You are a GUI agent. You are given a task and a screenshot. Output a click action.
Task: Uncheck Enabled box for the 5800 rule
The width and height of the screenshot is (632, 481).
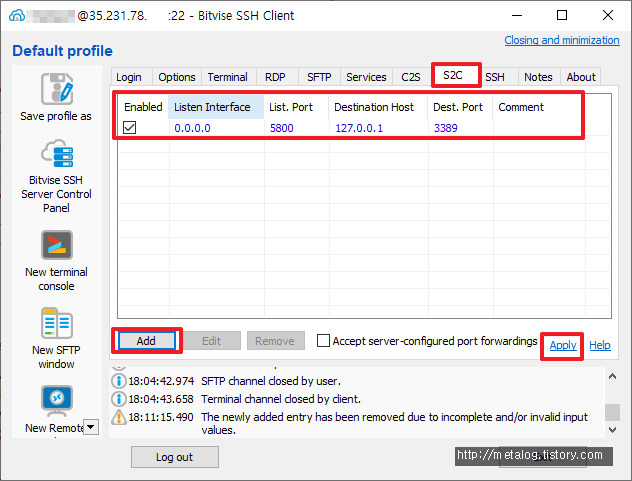(x=129, y=128)
